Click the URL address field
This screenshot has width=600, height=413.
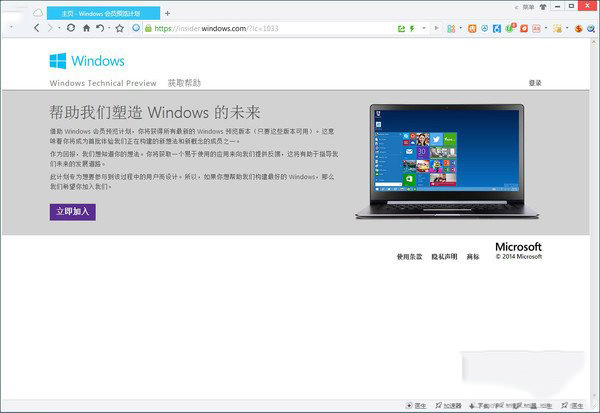pos(268,28)
